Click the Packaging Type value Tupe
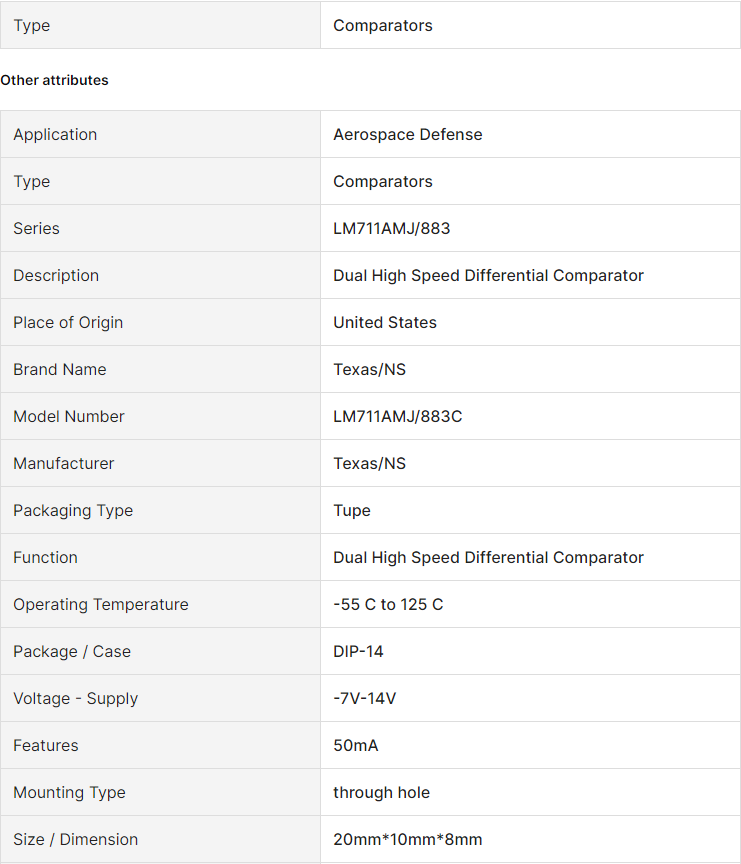This screenshot has height=864, width=741. click(x=352, y=511)
